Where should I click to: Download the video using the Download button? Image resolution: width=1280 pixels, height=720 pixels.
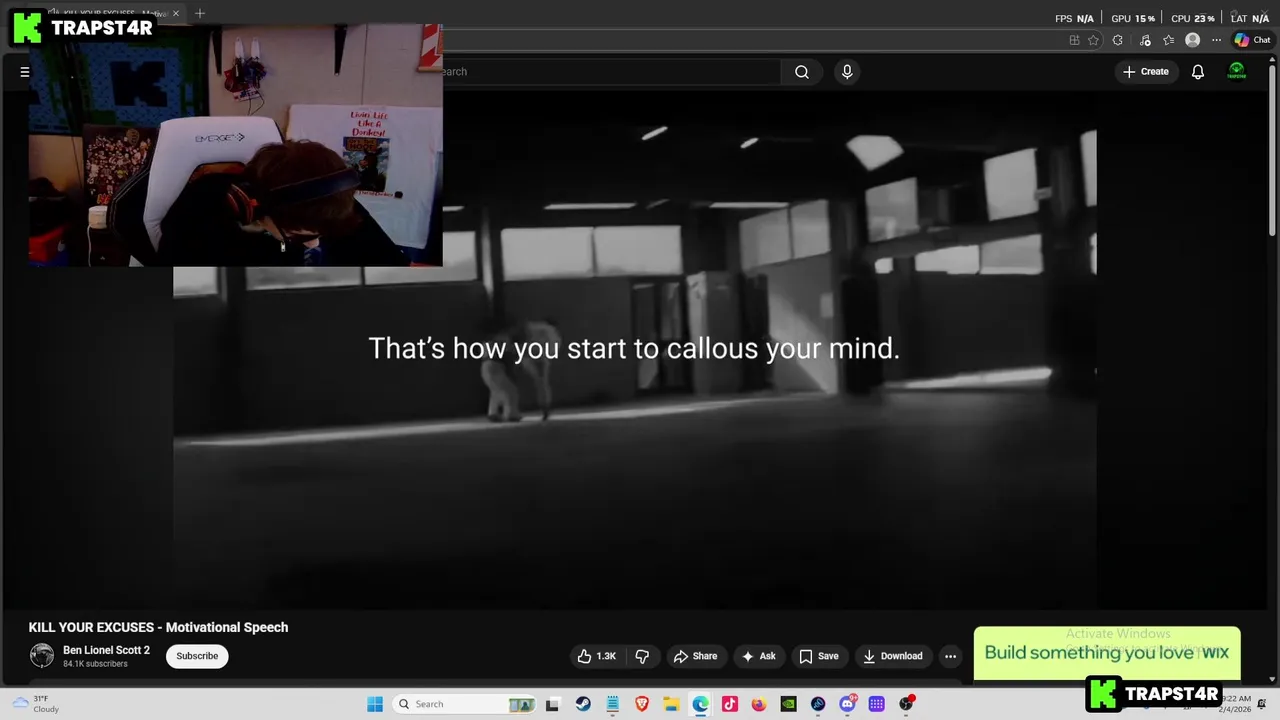(892, 656)
